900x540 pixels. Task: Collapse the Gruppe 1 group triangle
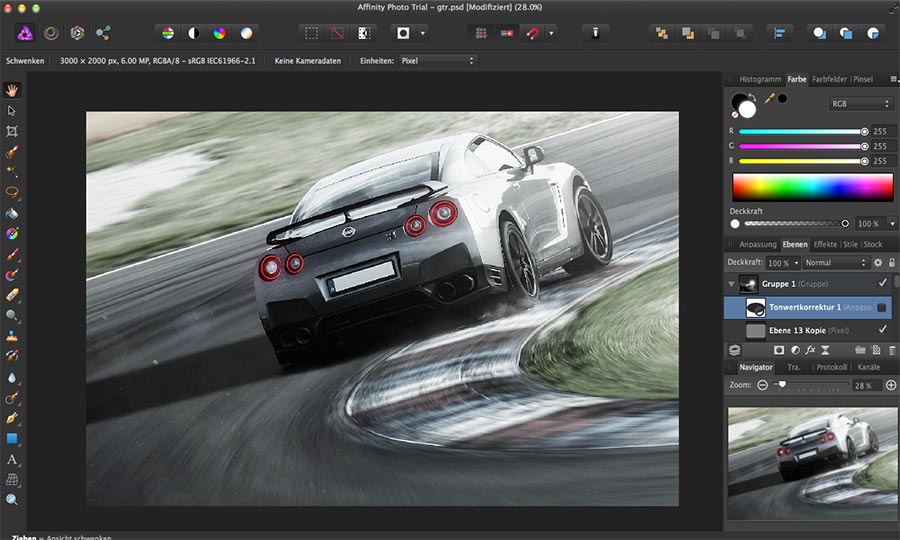pos(731,284)
